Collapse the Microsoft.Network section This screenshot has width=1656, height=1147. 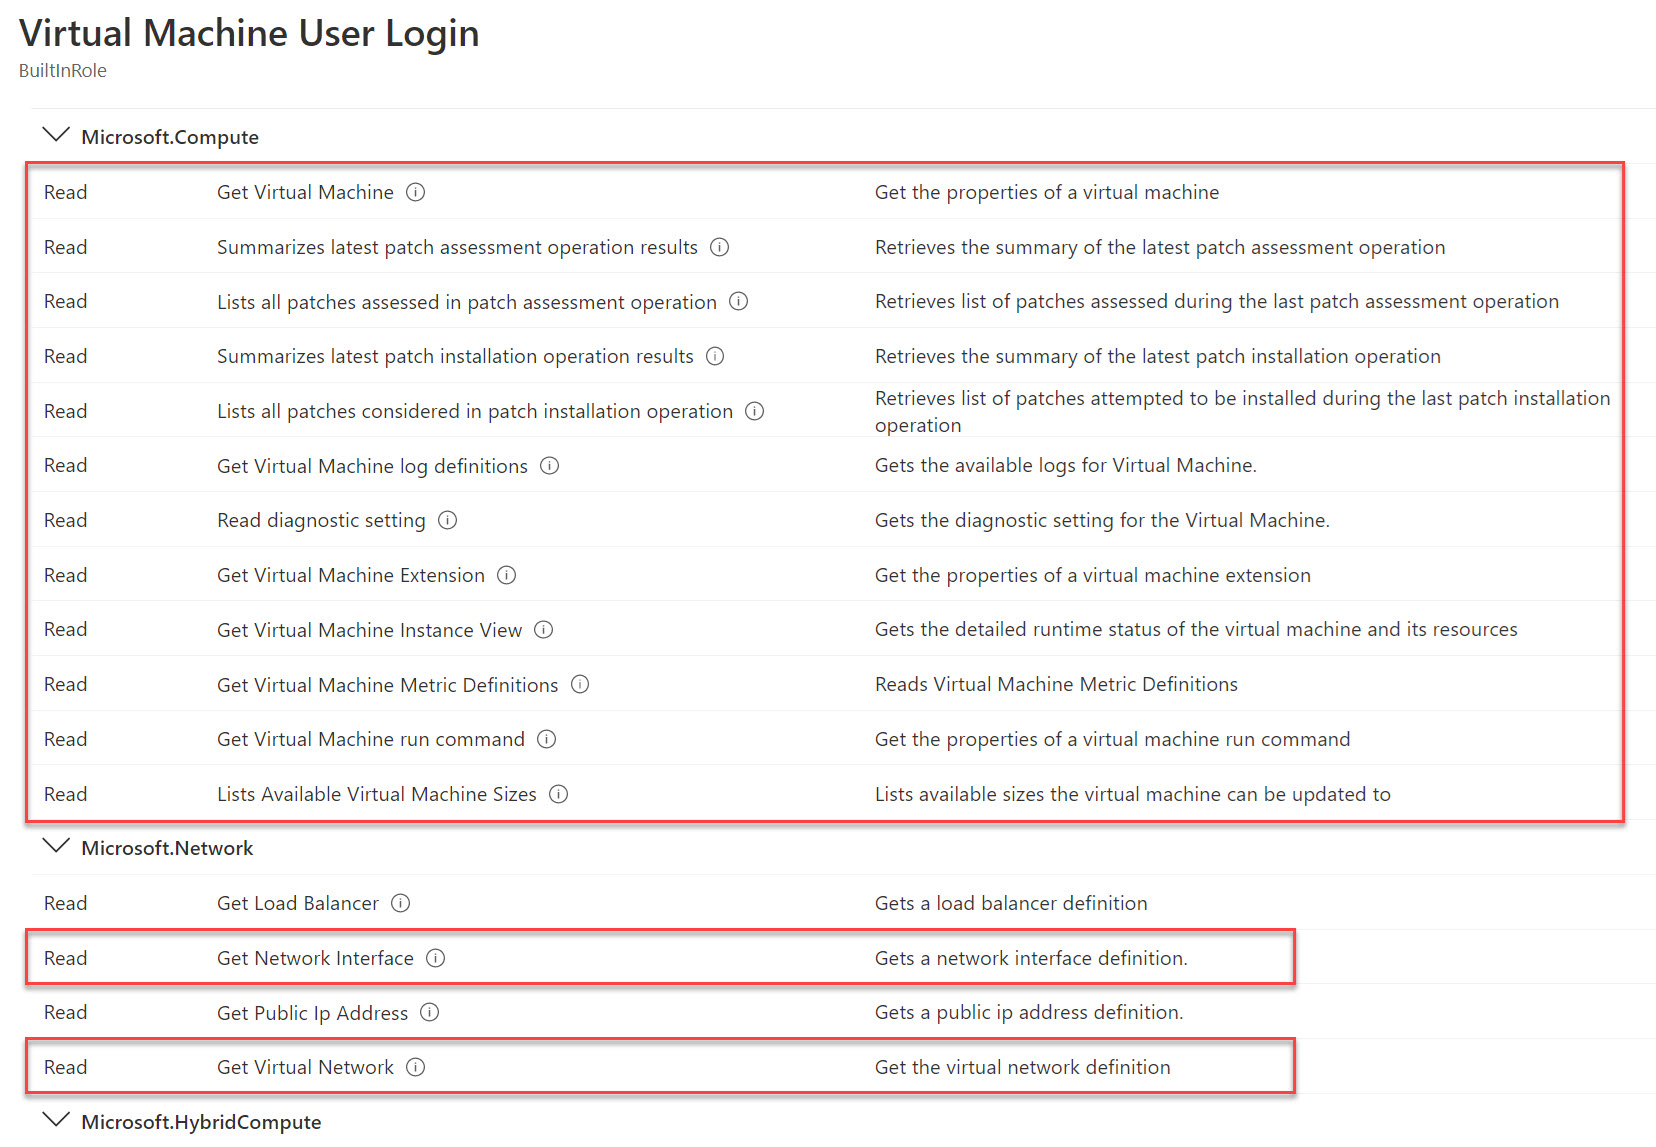(x=56, y=847)
